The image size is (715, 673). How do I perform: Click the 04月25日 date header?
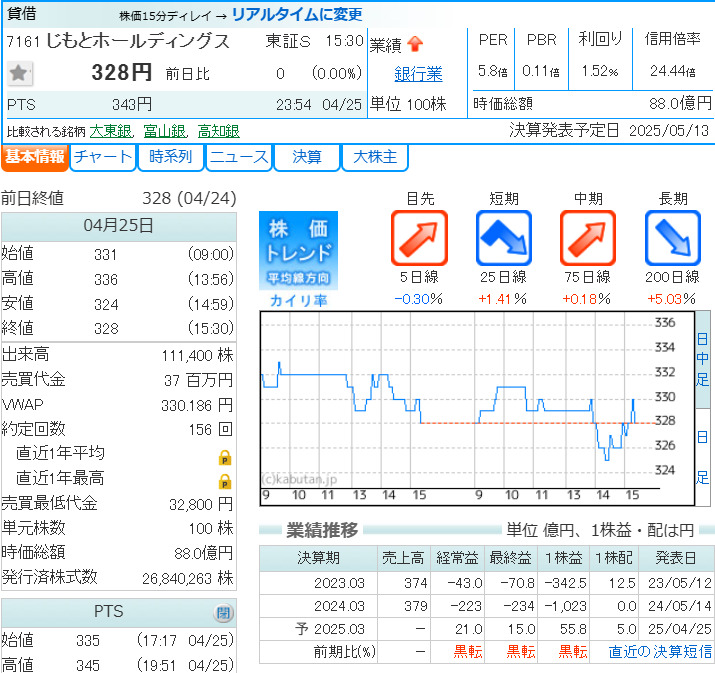pos(119,226)
